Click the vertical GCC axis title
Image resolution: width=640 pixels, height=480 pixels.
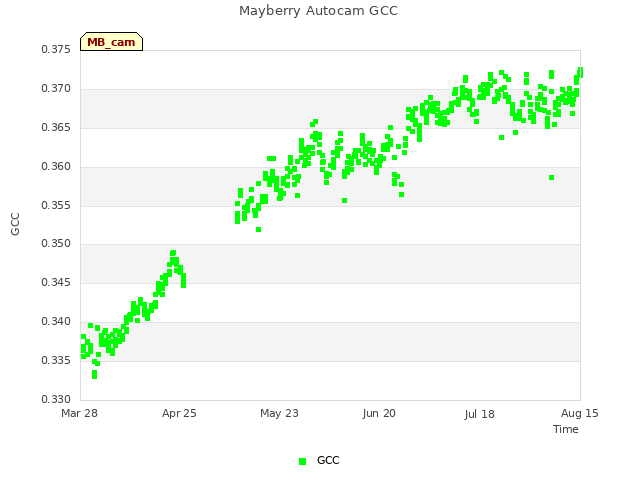[15, 224]
